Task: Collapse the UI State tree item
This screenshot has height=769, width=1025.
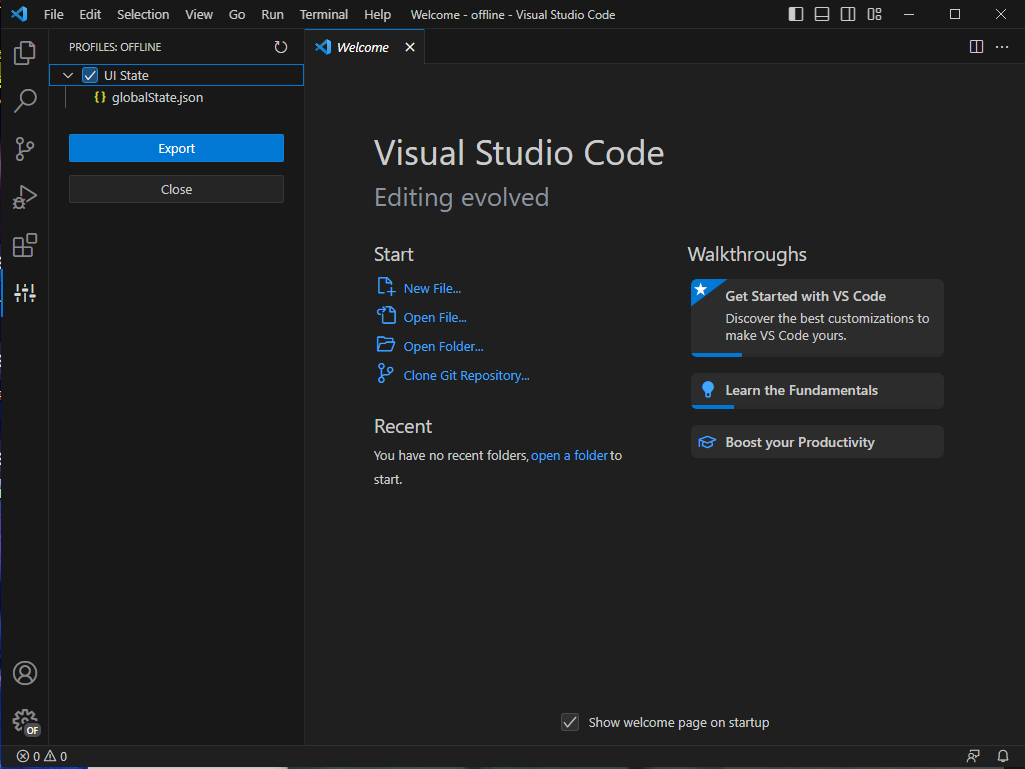Action: (68, 74)
